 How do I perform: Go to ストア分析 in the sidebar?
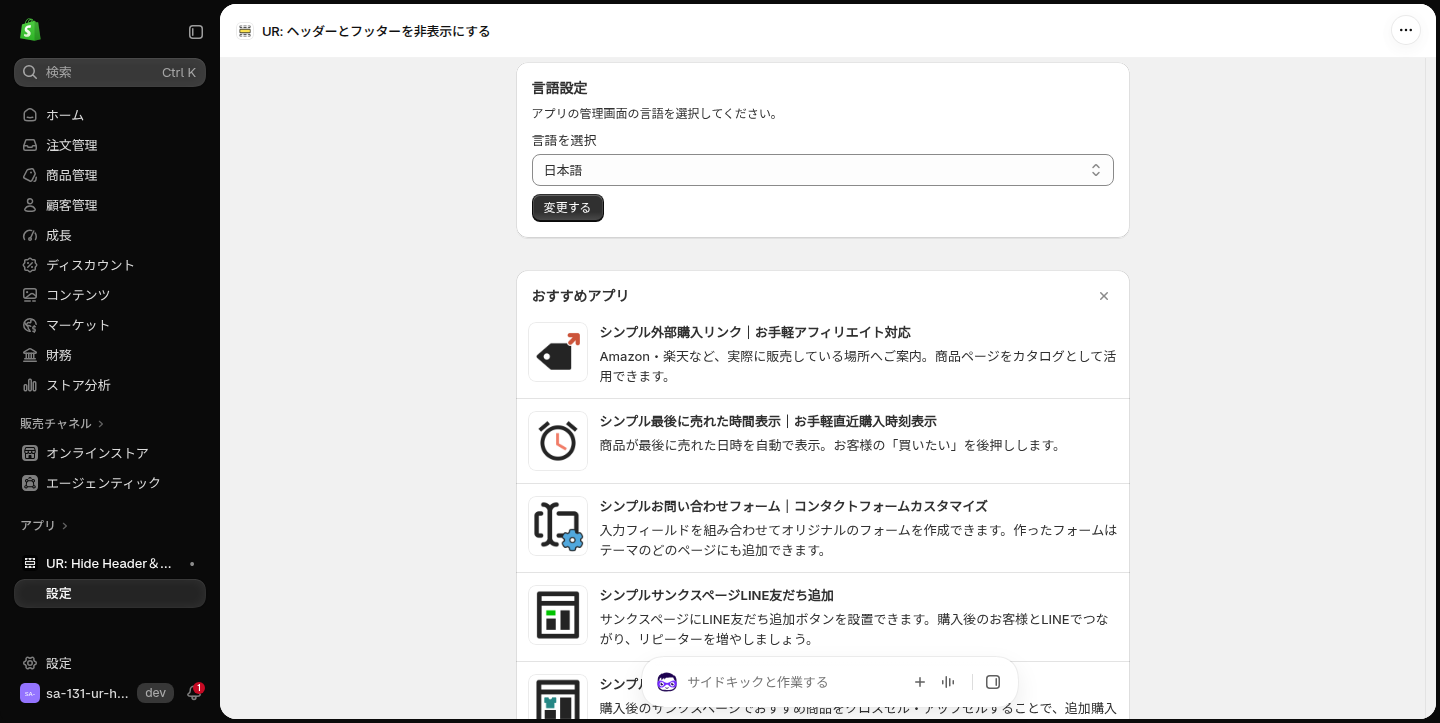point(110,385)
